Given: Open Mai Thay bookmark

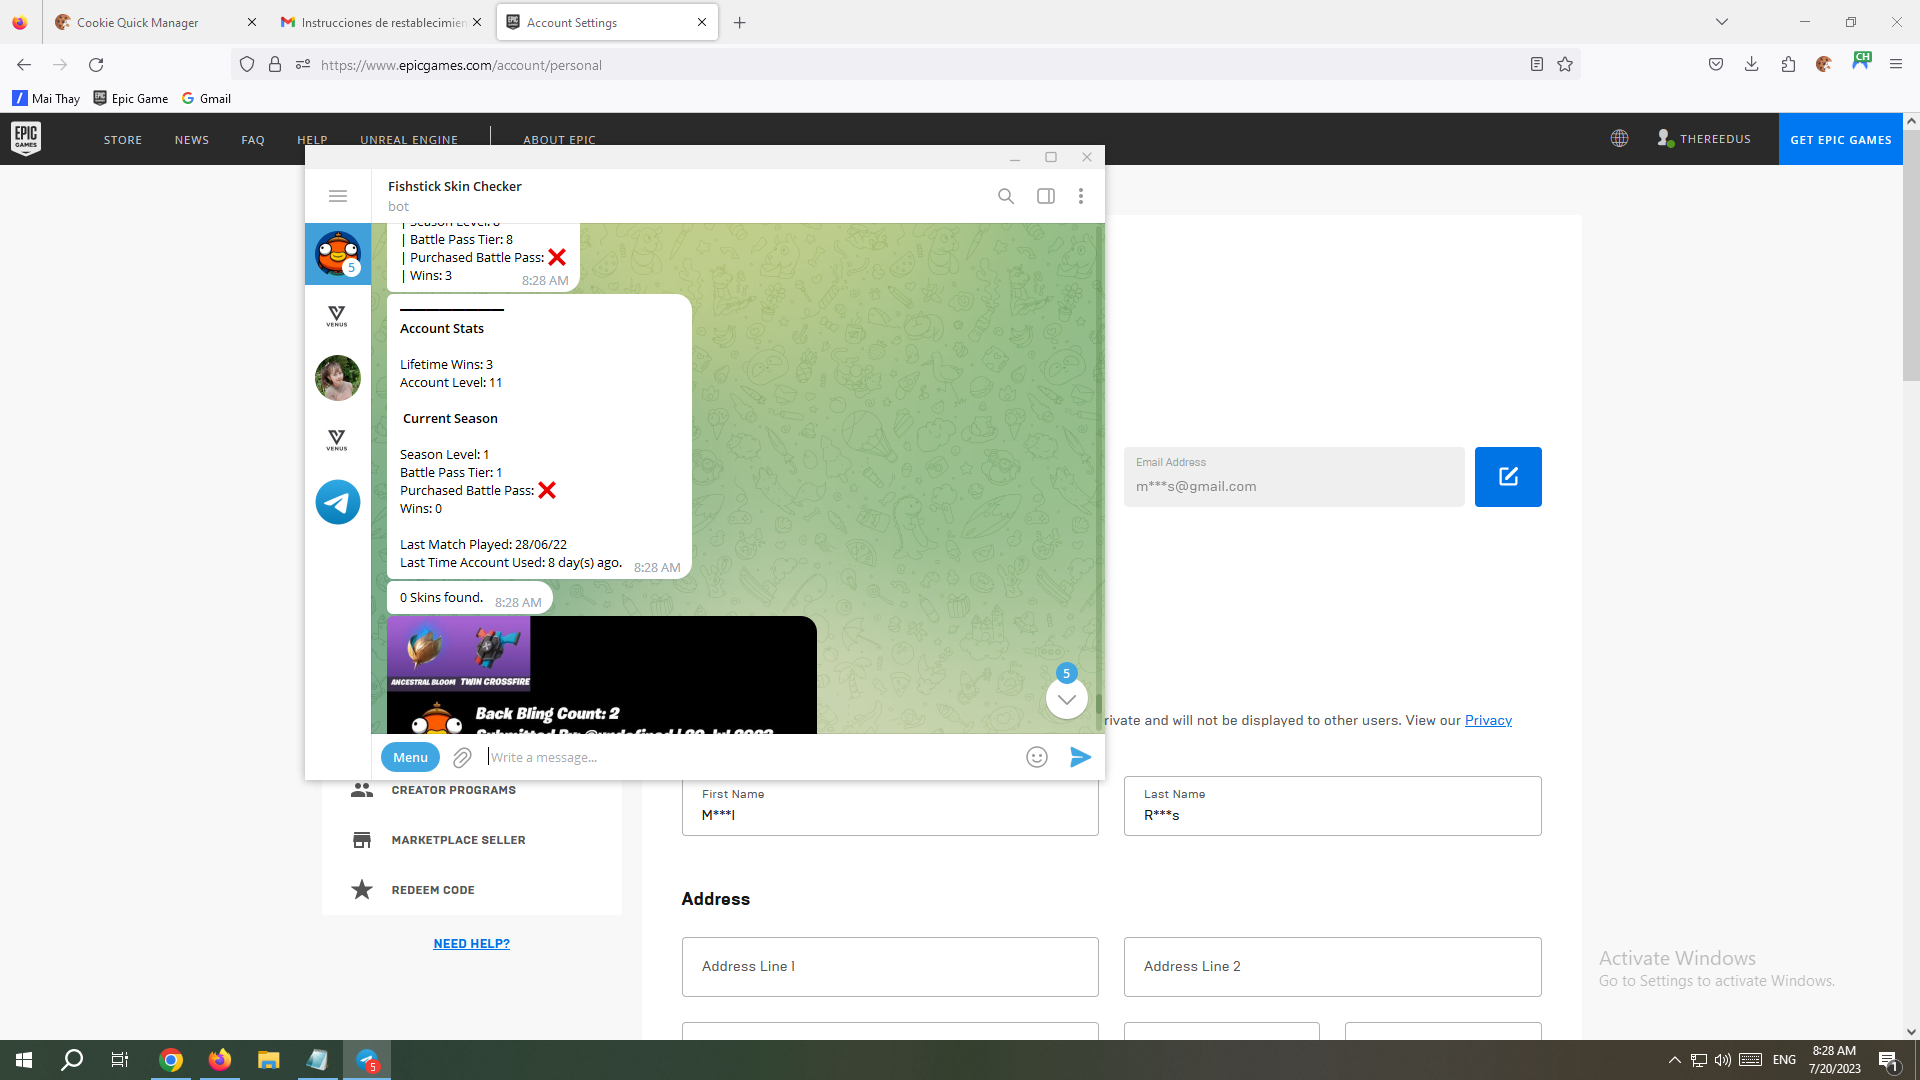Looking at the screenshot, I should tap(46, 98).
